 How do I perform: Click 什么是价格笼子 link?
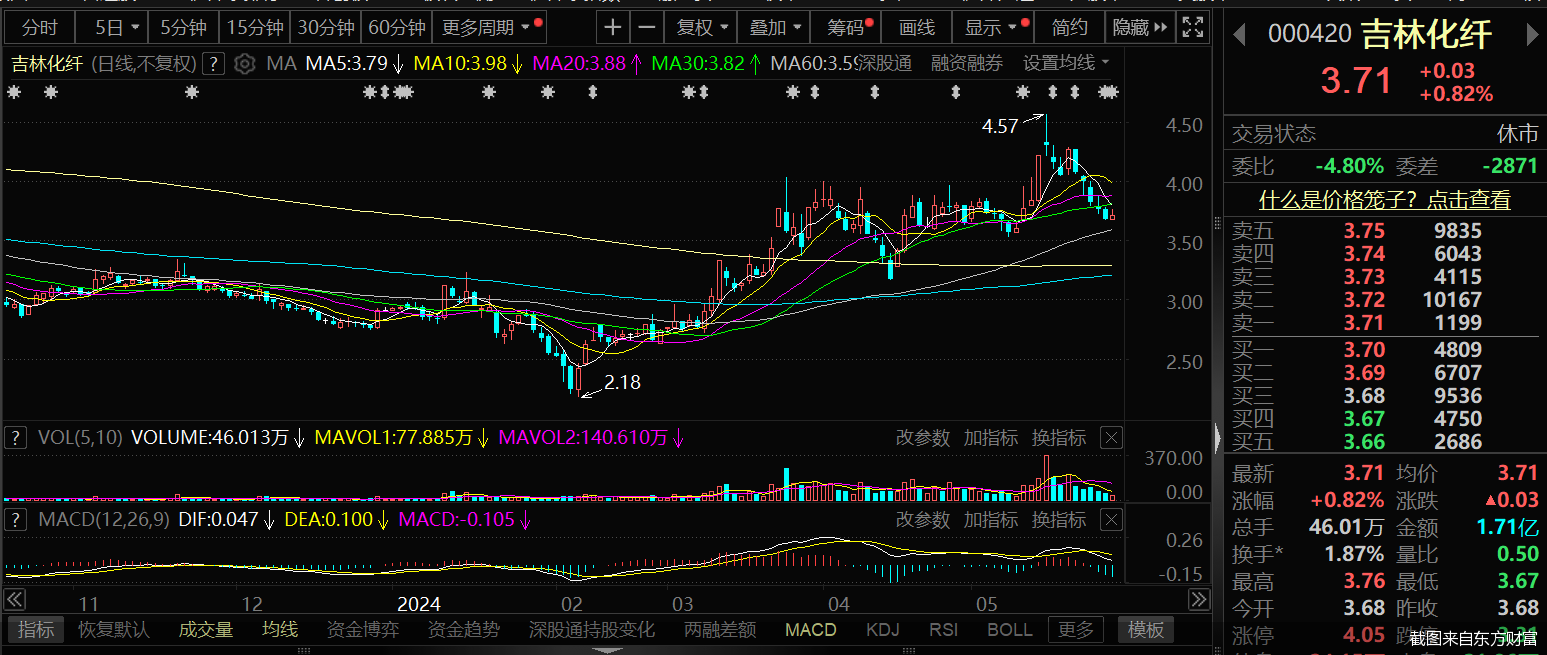tap(1384, 199)
